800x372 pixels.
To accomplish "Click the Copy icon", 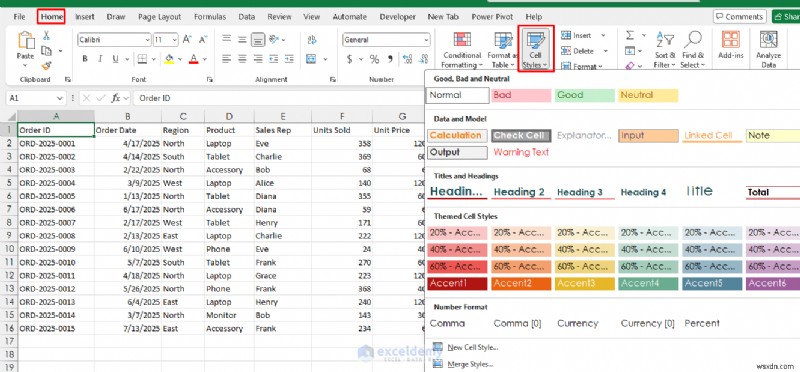I will pyautogui.click(x=46, y=51).
